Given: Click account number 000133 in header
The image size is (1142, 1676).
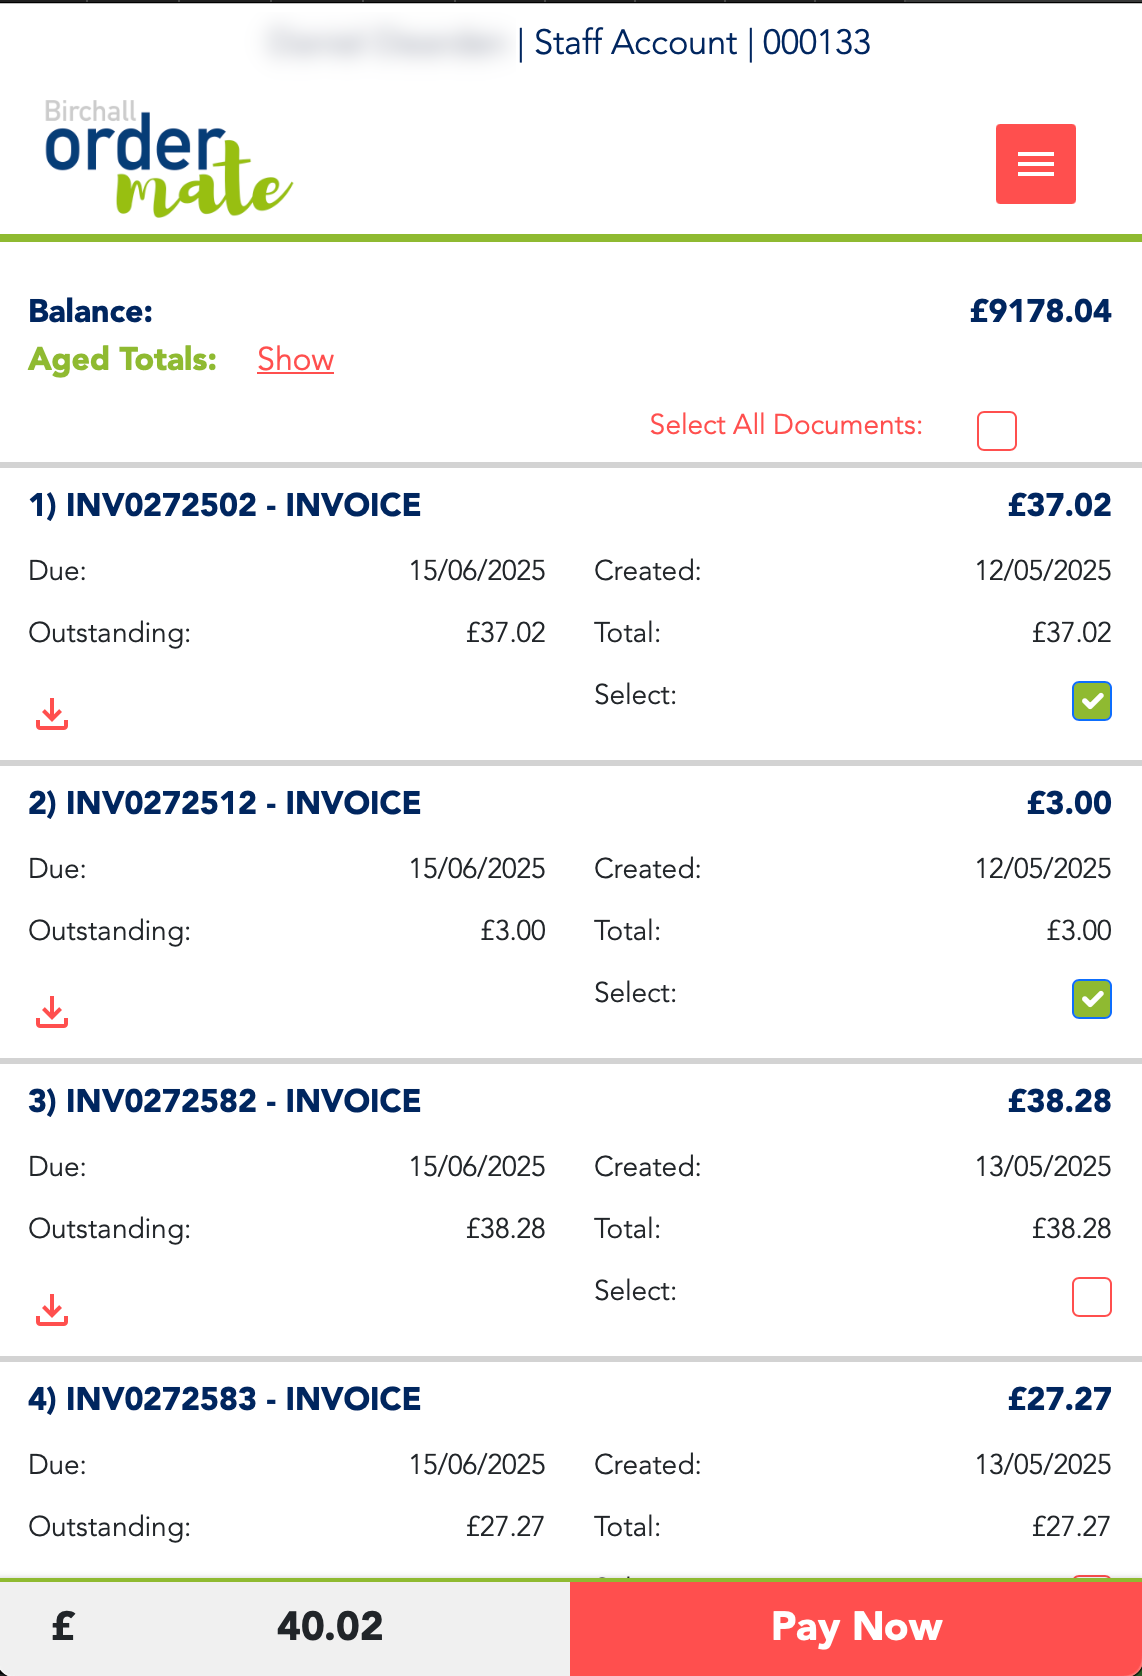Looking at the screenshot, I should 816,43.
